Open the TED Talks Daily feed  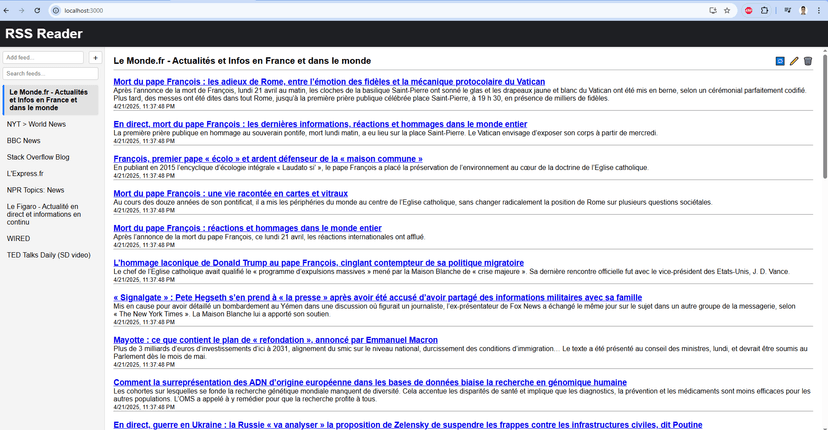(x=51, y=255)
